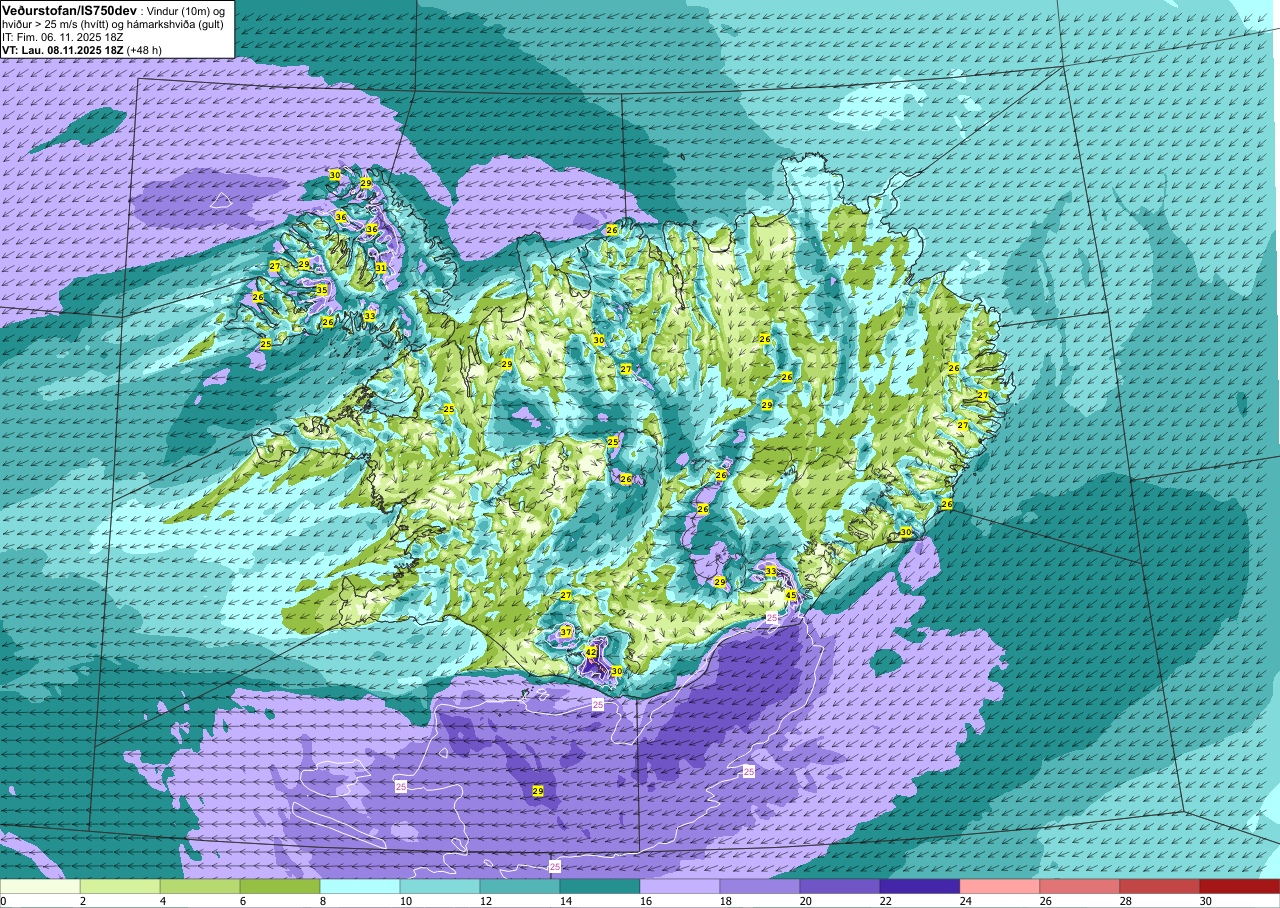Viewport: 1280px width, 908px height.
Task: Click the yellow gust label 45
Action: [x=791, y=596]
